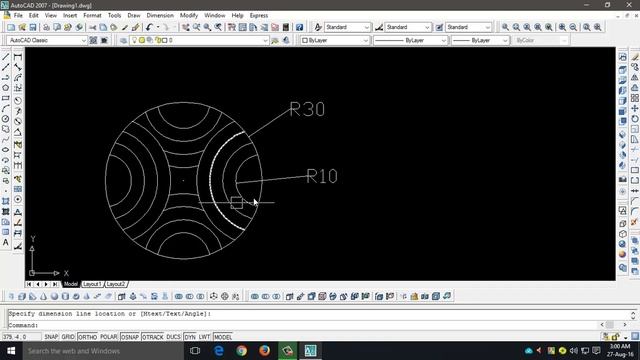Open the Format menu

point(92,16)
